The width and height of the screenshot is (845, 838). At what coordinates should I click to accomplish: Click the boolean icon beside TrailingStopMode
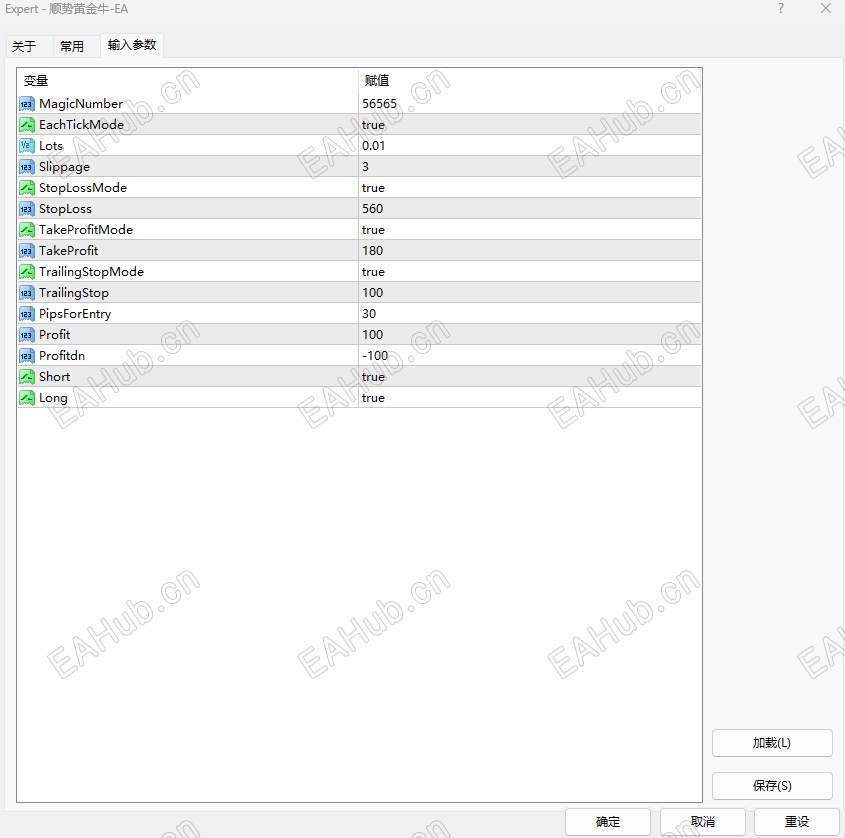27,272
